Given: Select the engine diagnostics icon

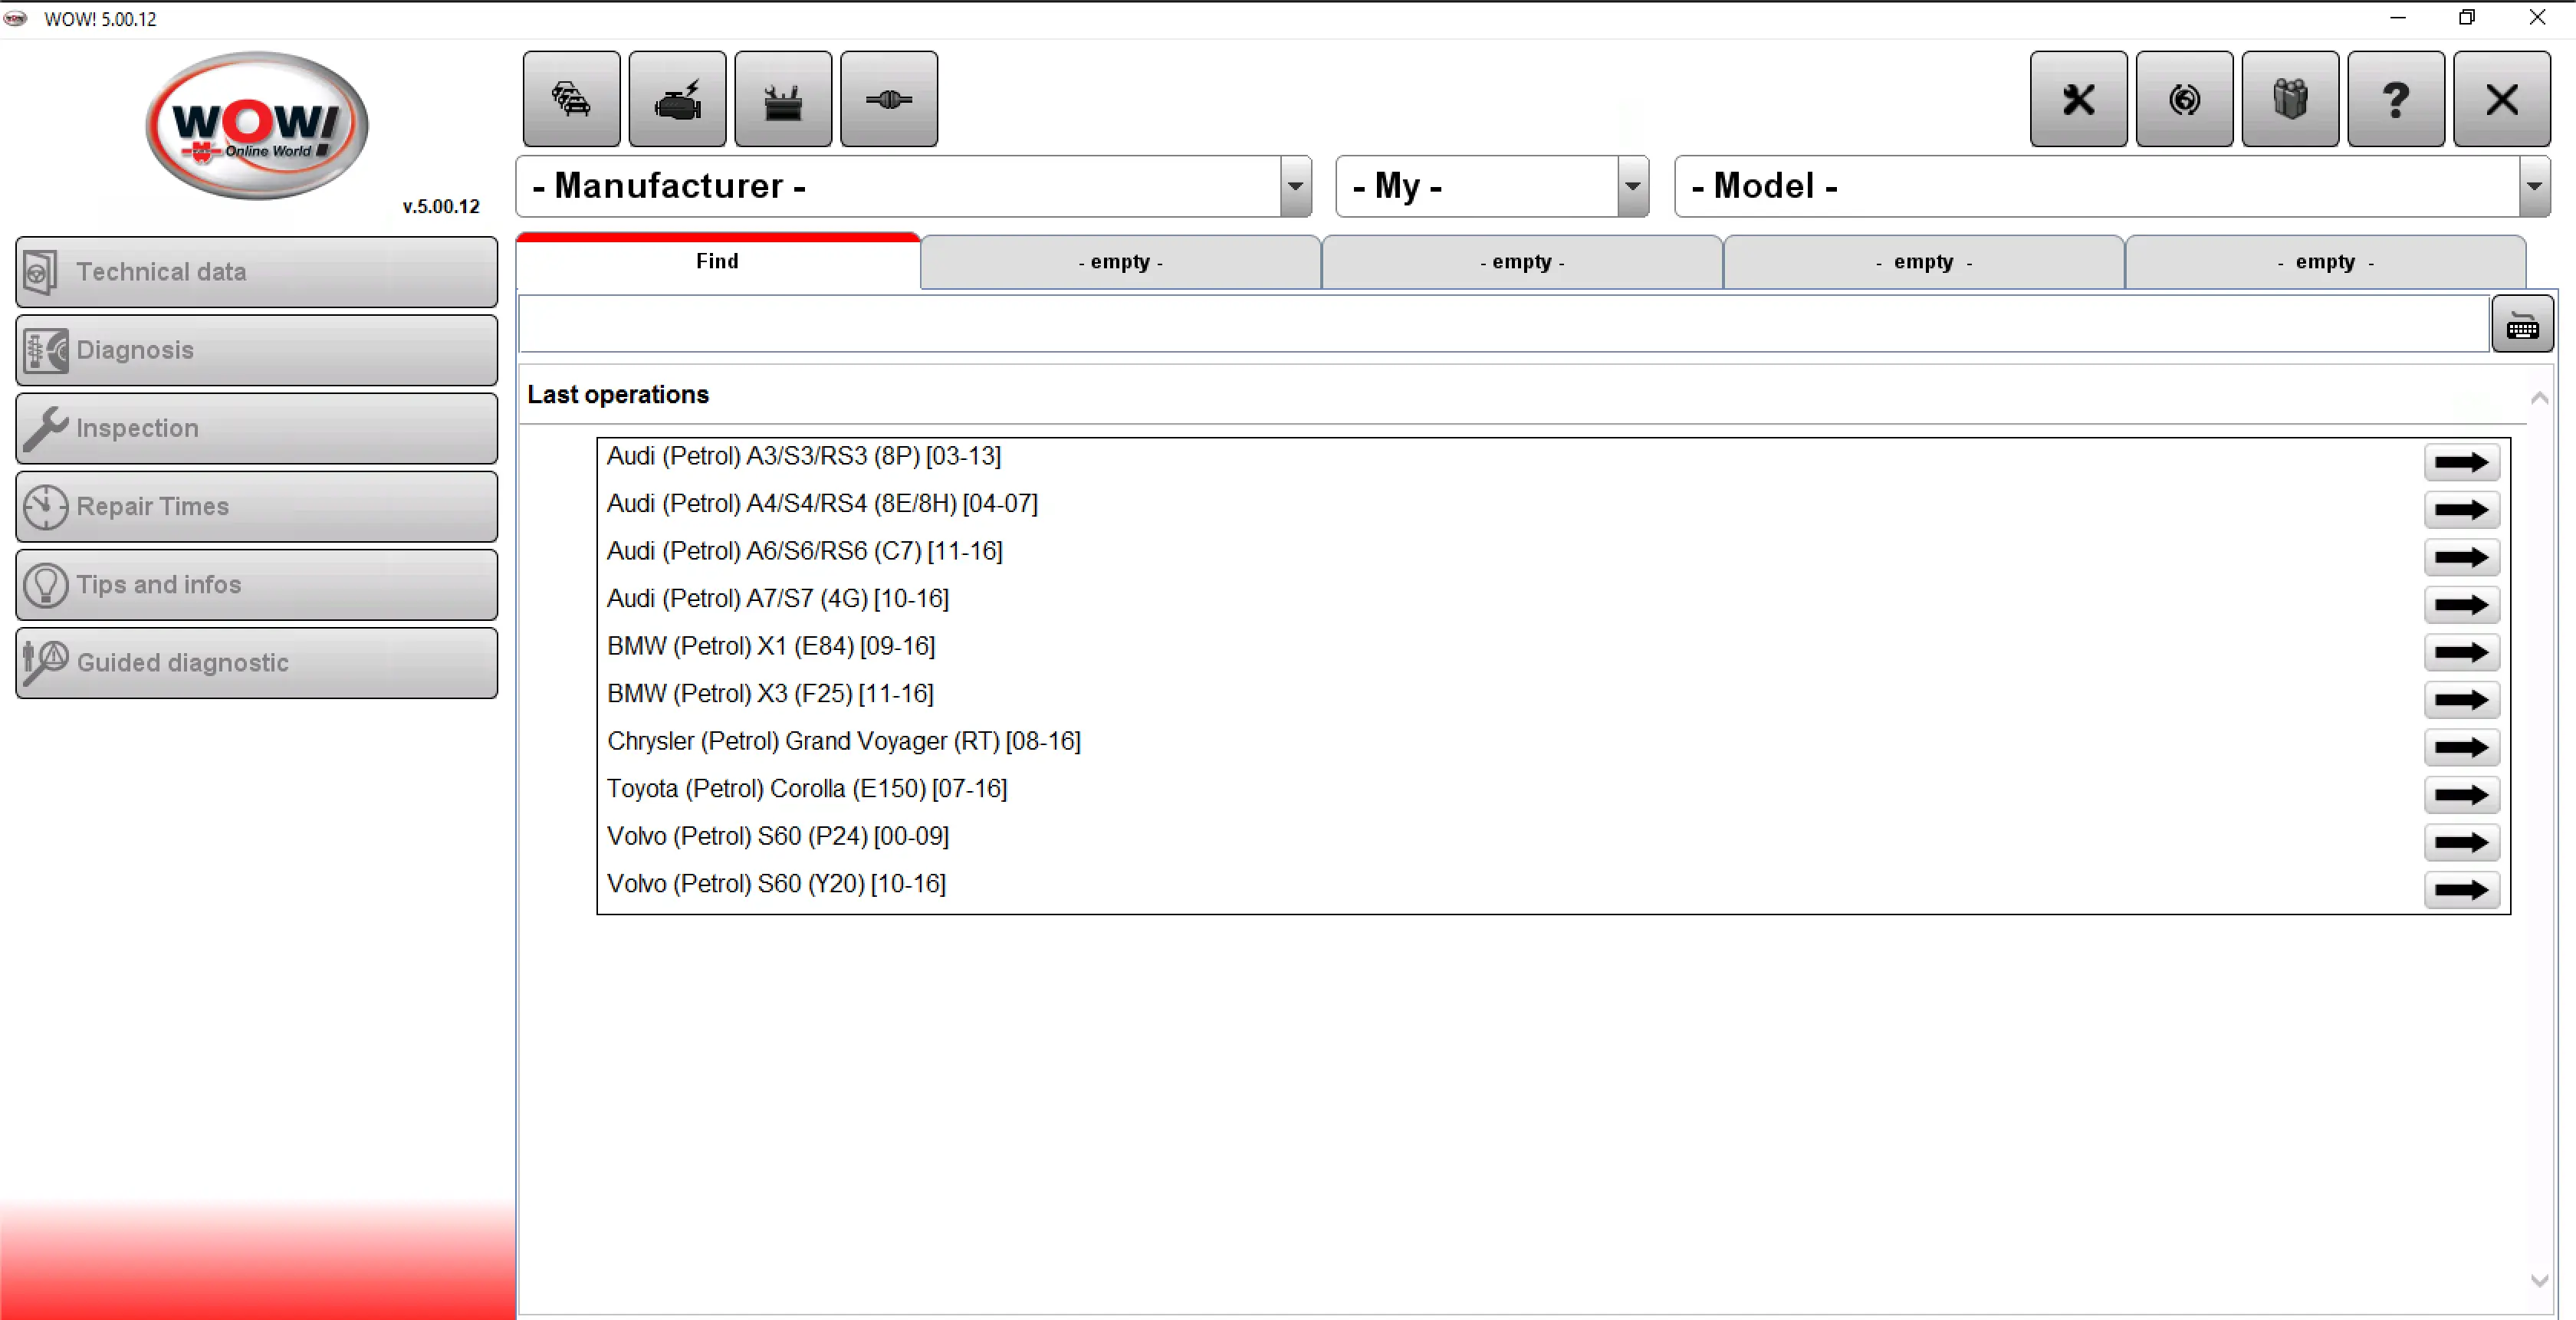Looking at the screenshot, I should coord(677,98).
